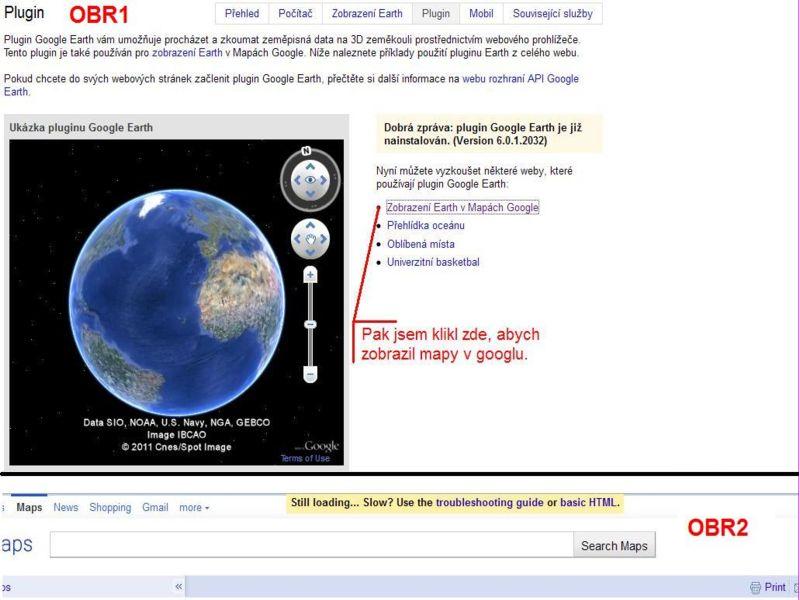Viewport: 800px width, 600px height.
Task: Collapse the side panel with double chevron
Action: pyautogui.click(x=179, y=586)
